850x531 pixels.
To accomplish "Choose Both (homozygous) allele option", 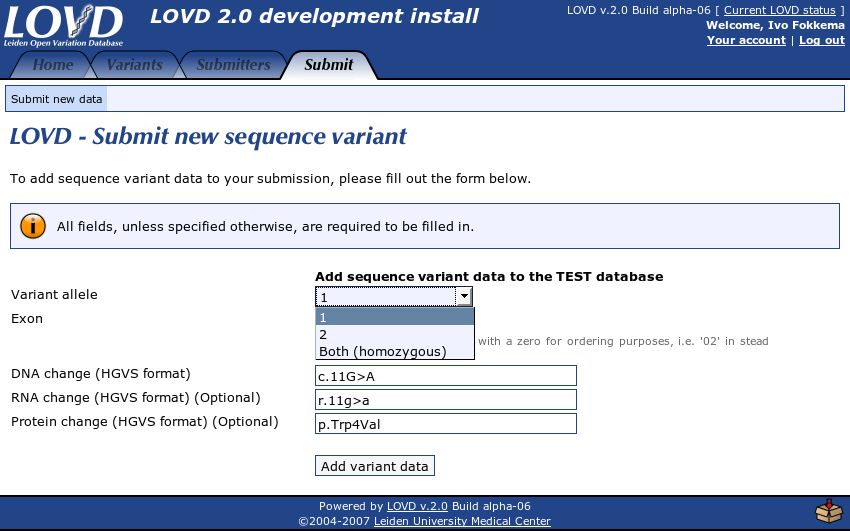I will pyautogui.click(x=395, y=352).
